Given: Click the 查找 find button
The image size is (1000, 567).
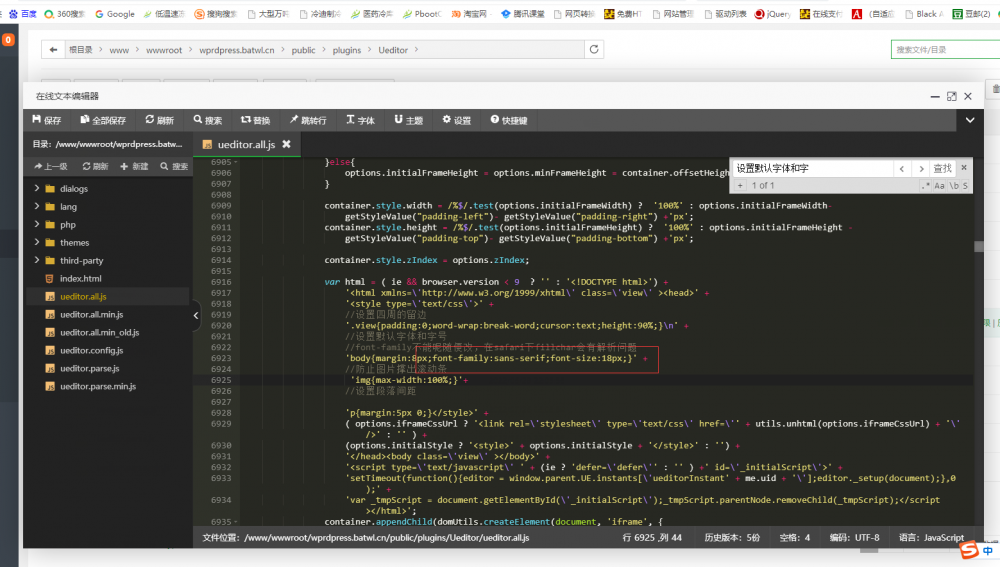Looking at the screenshot, I should (942, 168).
